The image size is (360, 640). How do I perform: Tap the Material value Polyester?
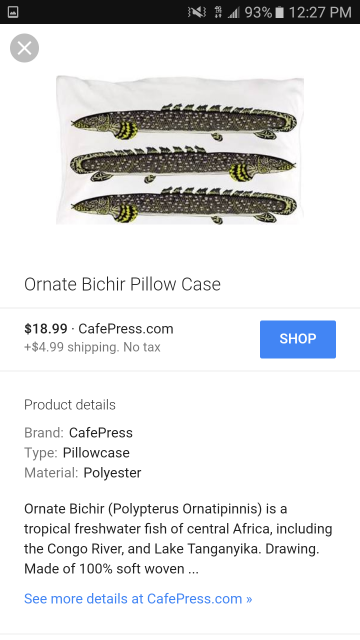coord(112,473)
